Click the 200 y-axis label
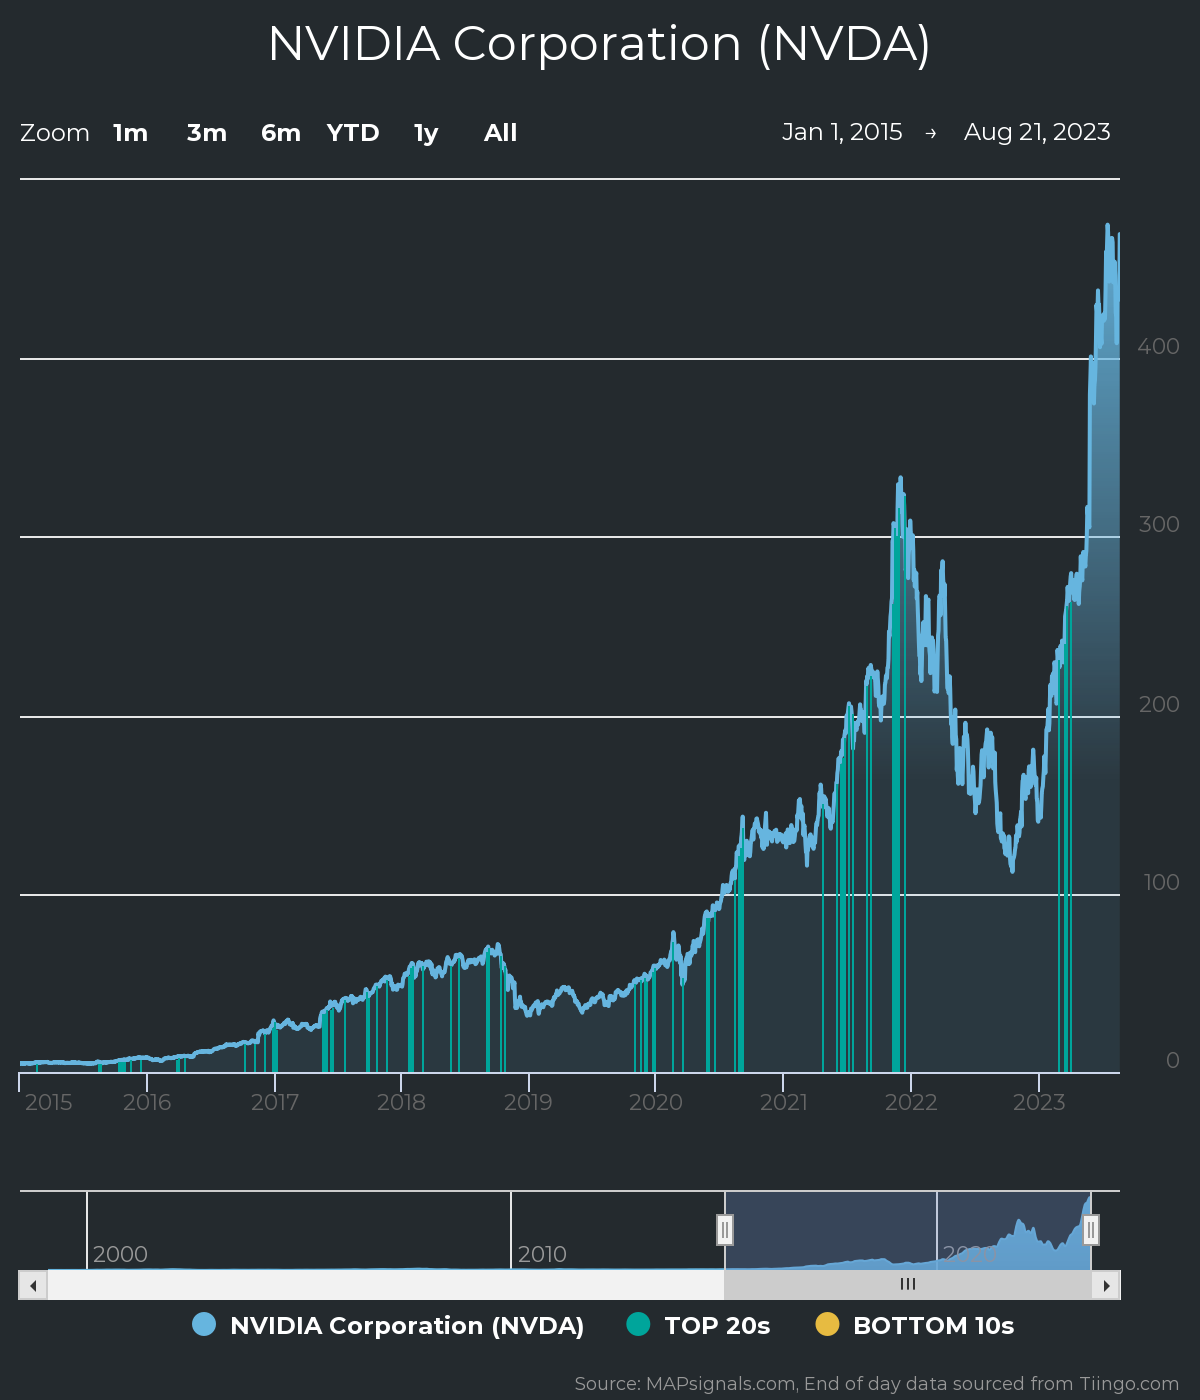1200x1400 pixels. point(1159,704)
